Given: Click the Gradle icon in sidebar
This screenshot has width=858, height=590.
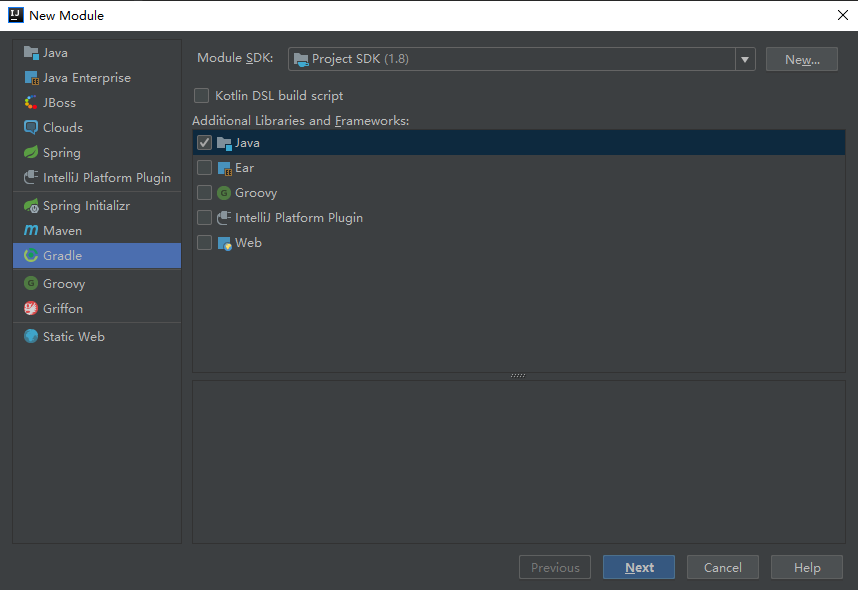Looking at the screenshot, I should [31, 256].
